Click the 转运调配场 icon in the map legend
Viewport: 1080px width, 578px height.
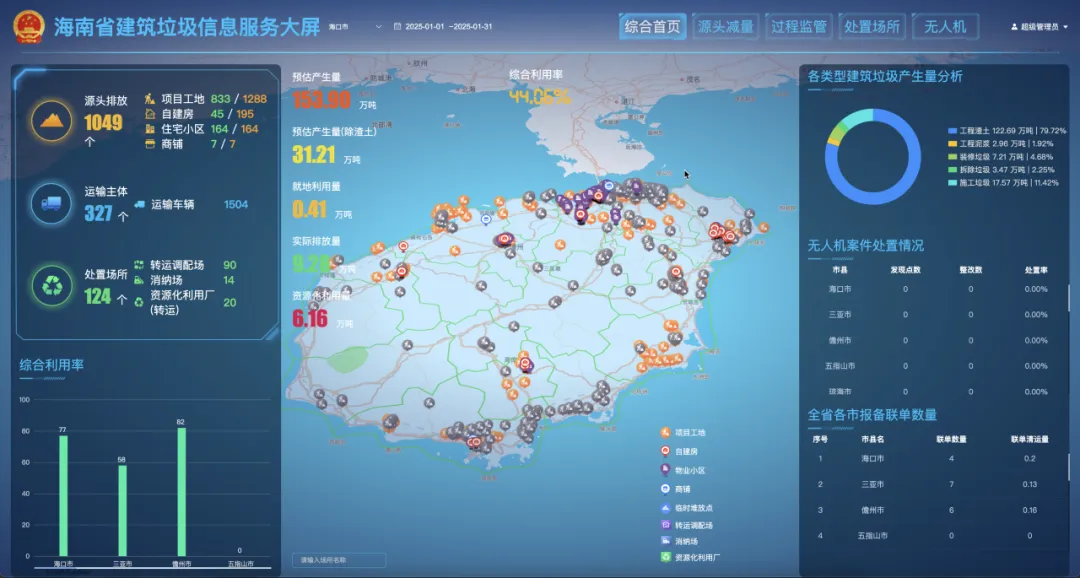[665, 524]
